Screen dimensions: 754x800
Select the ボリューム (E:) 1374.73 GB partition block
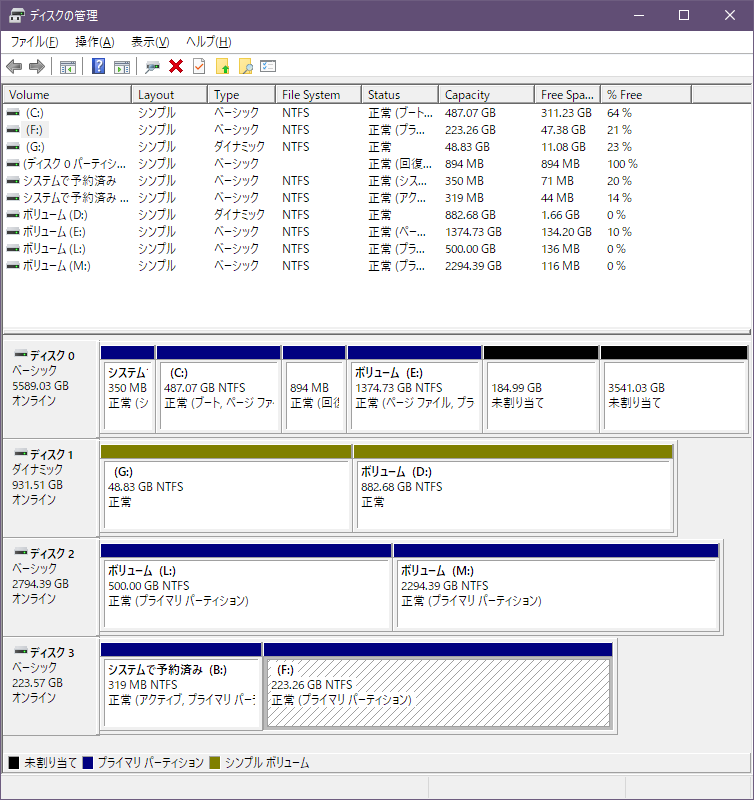pyautogui.click(x=415, y=389)
